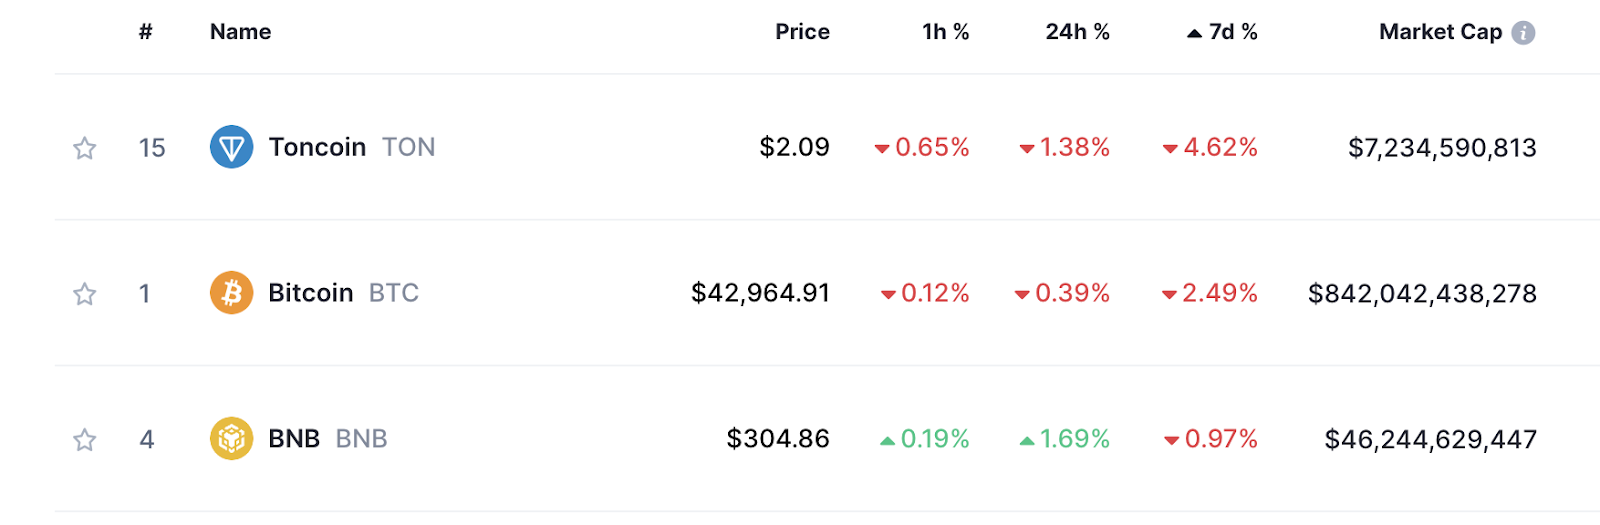Click Bitcoin price $42,964.91
The height and width of the screenshot is (525, 1600).
pyautogui.click(x=760, y=293)
